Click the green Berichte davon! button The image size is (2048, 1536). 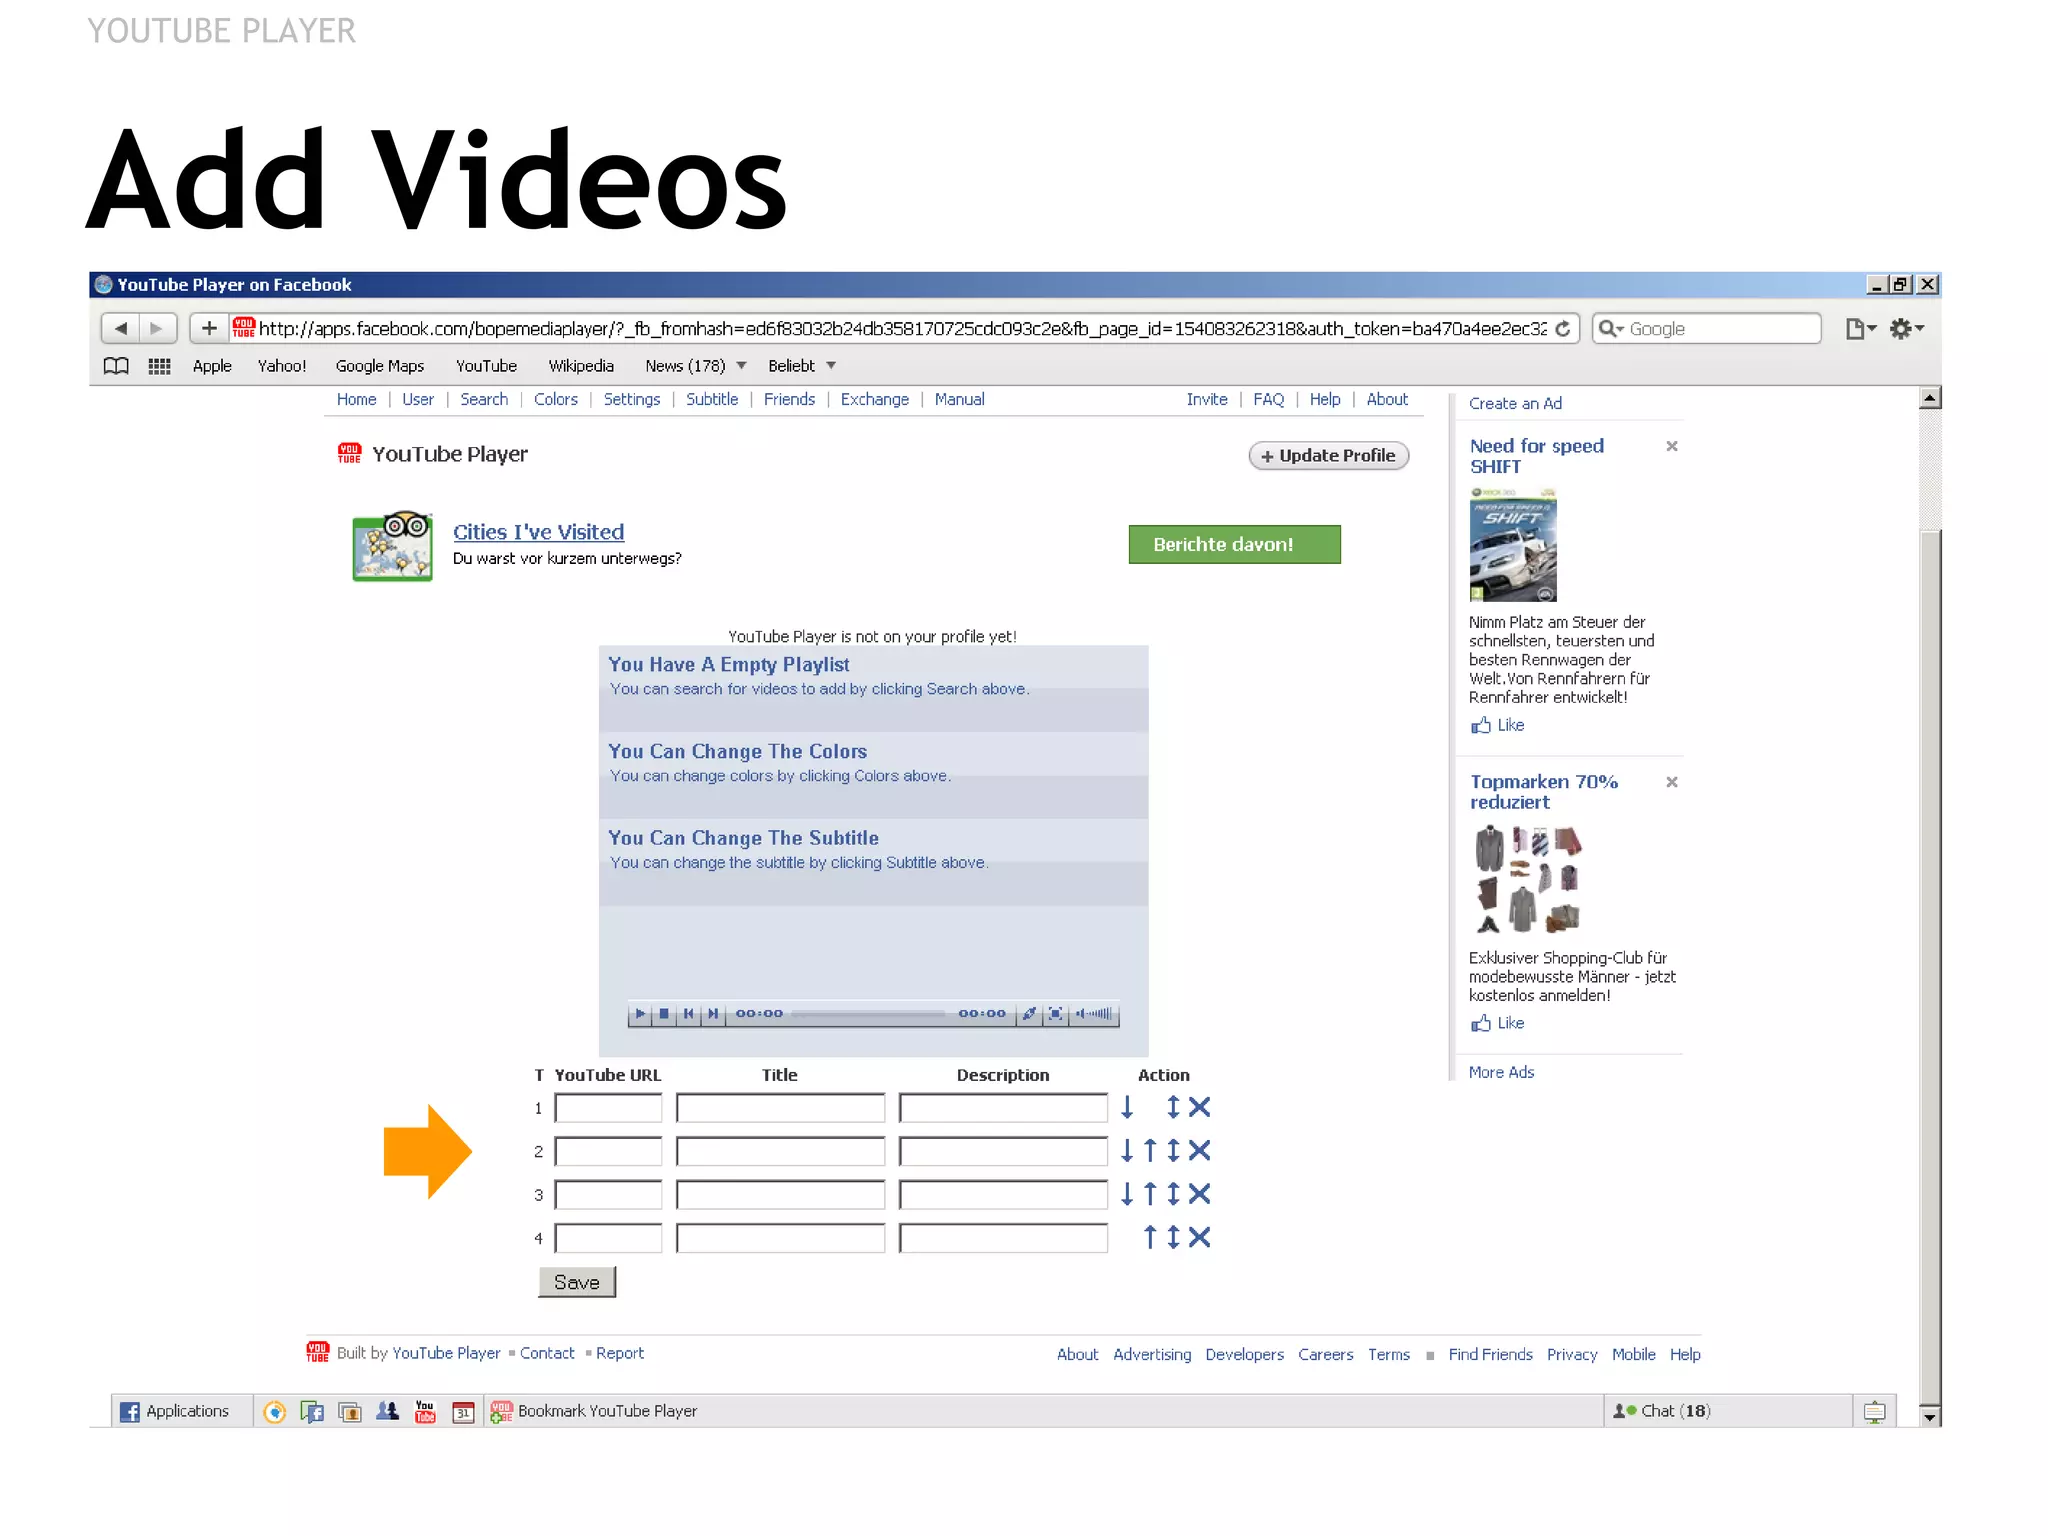[x=1235, y=545]
